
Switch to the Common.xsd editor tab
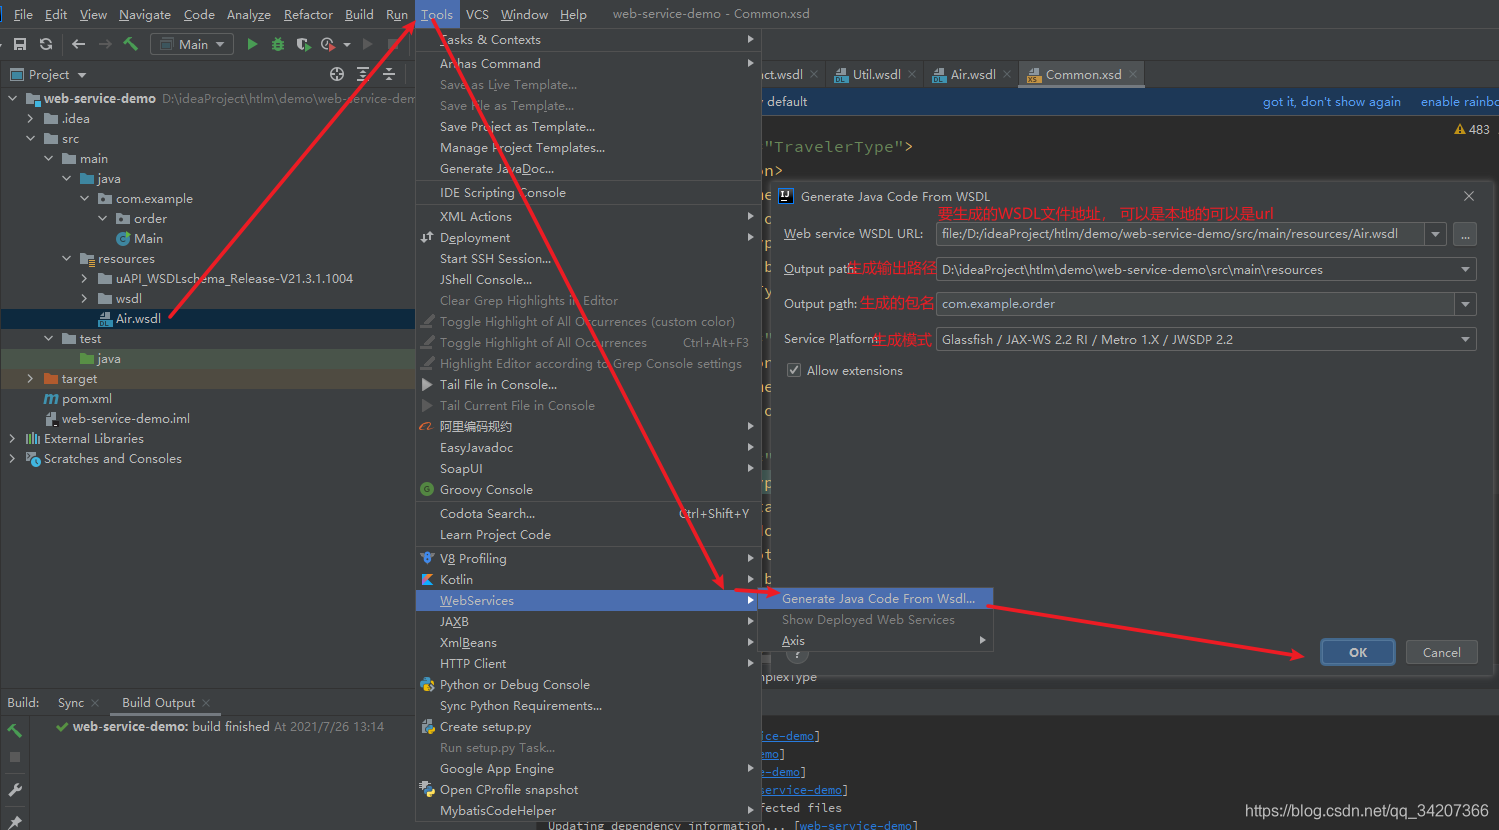tap(1082, 74)
